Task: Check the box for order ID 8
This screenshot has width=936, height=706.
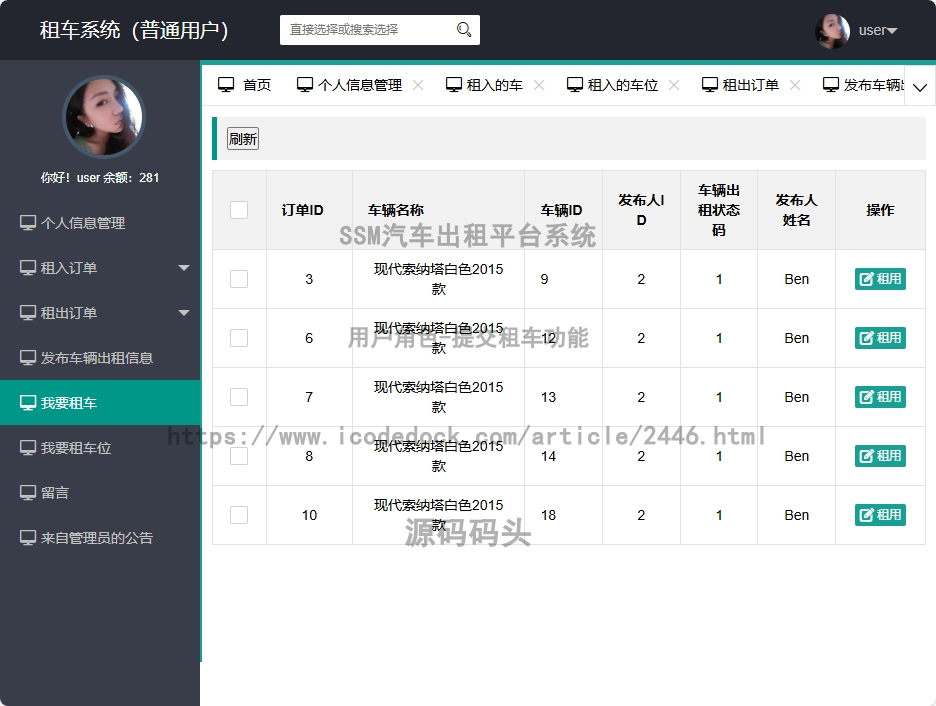Action: (x=239, y=456)
